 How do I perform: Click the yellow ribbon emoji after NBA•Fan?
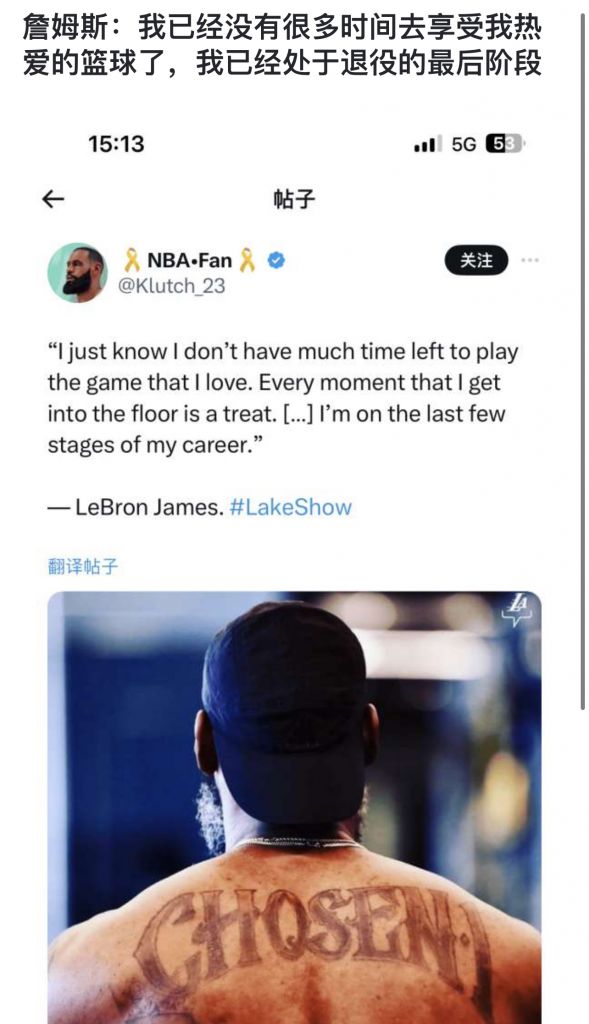[247, 260]
